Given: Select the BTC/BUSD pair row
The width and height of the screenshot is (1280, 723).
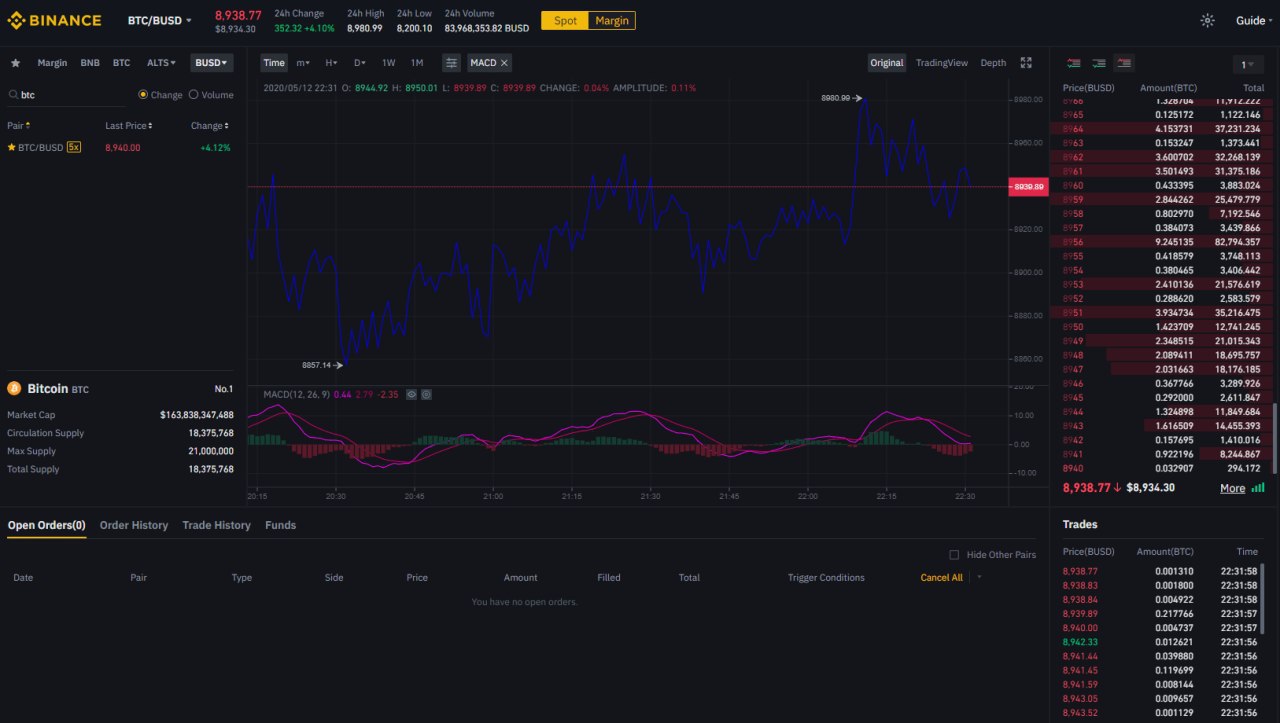Looking at the screenshot, I should (120, 147).
